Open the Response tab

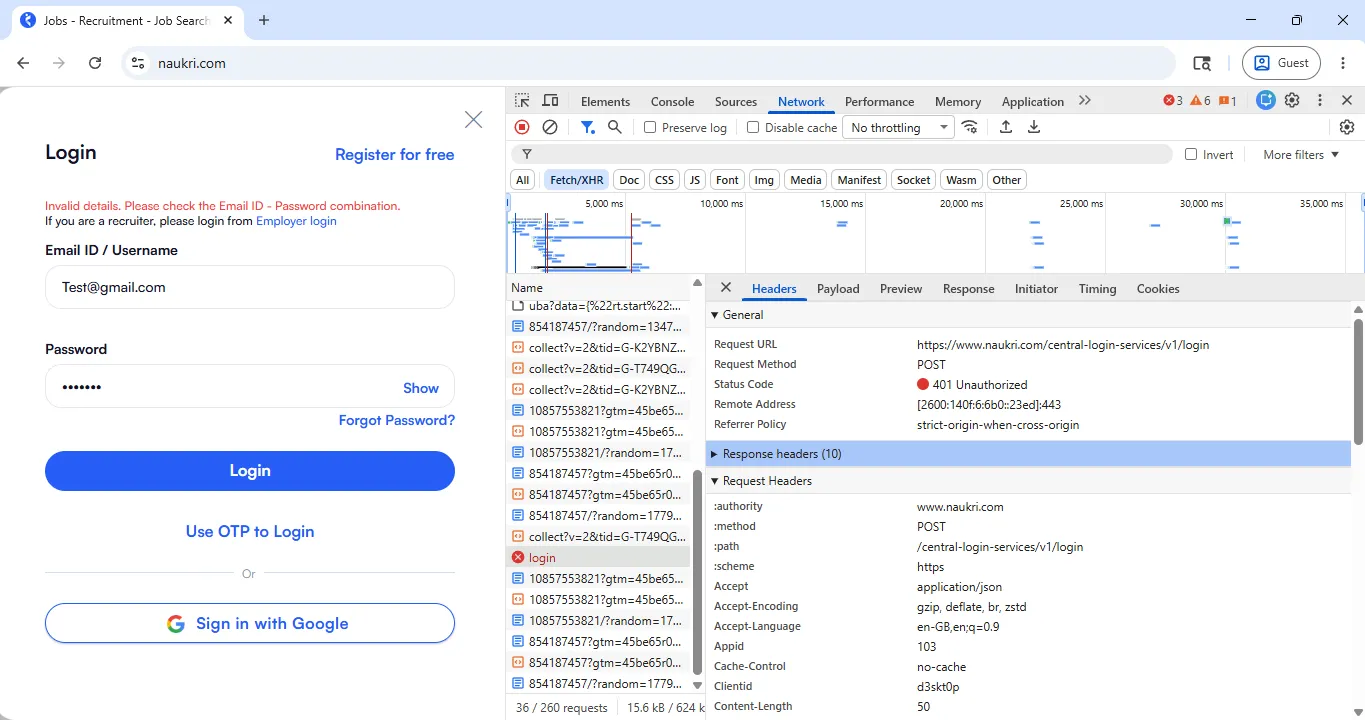point(968,288)
